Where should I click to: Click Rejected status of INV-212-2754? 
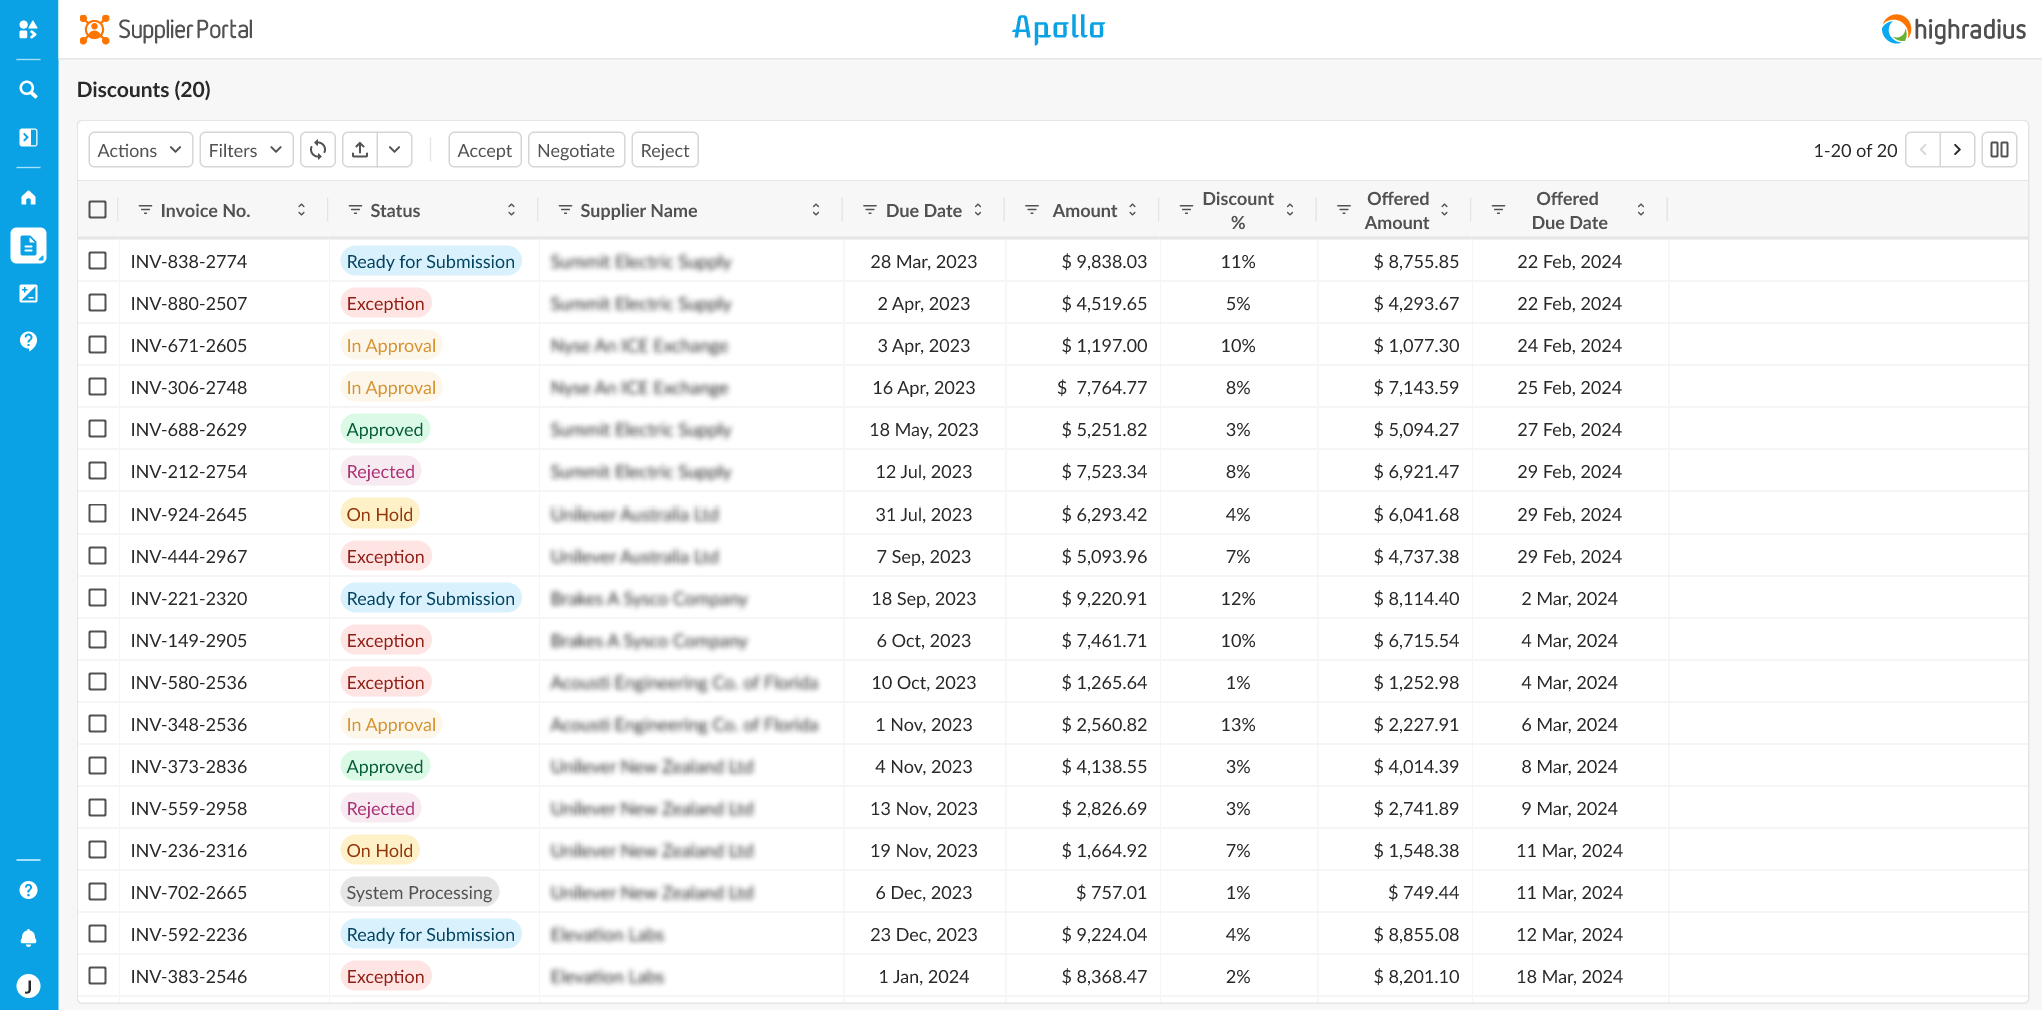click(x=380, y=471)
